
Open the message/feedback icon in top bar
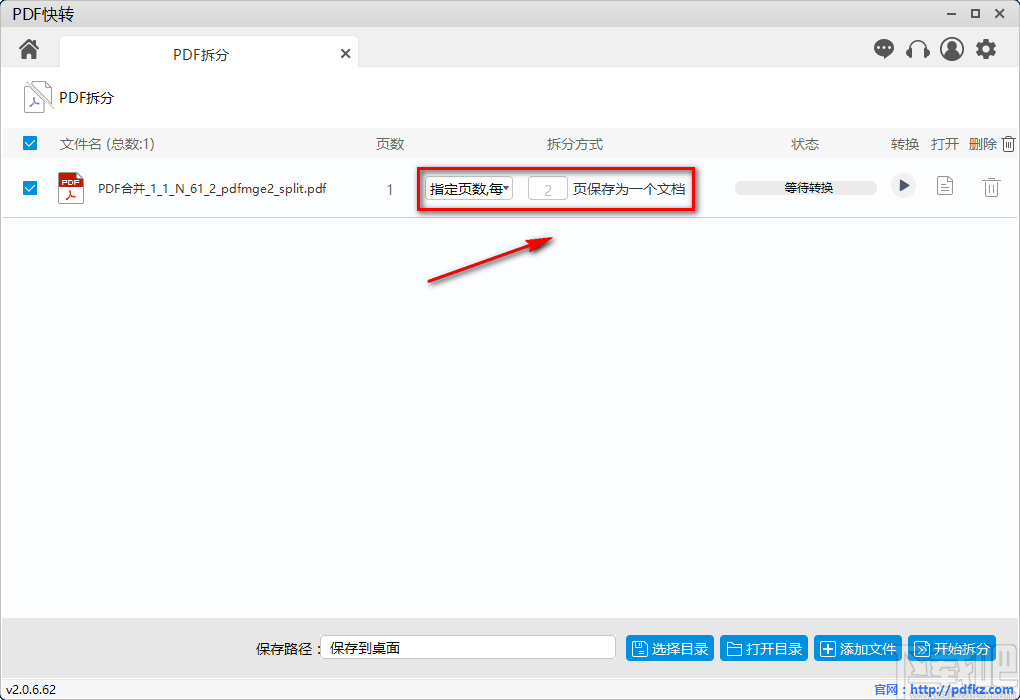[x=884, y=48]
